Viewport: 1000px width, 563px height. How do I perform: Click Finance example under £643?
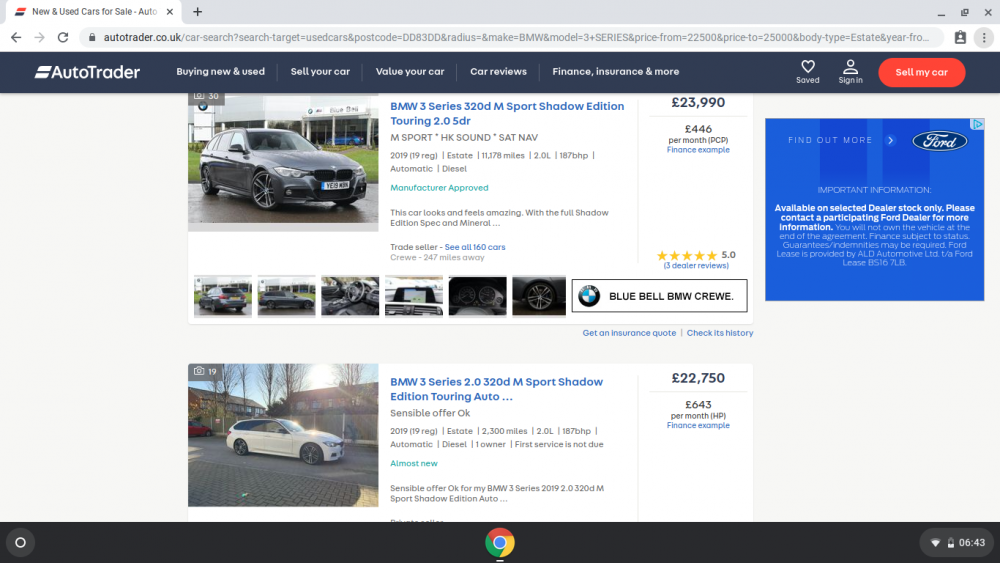point(698,425)
